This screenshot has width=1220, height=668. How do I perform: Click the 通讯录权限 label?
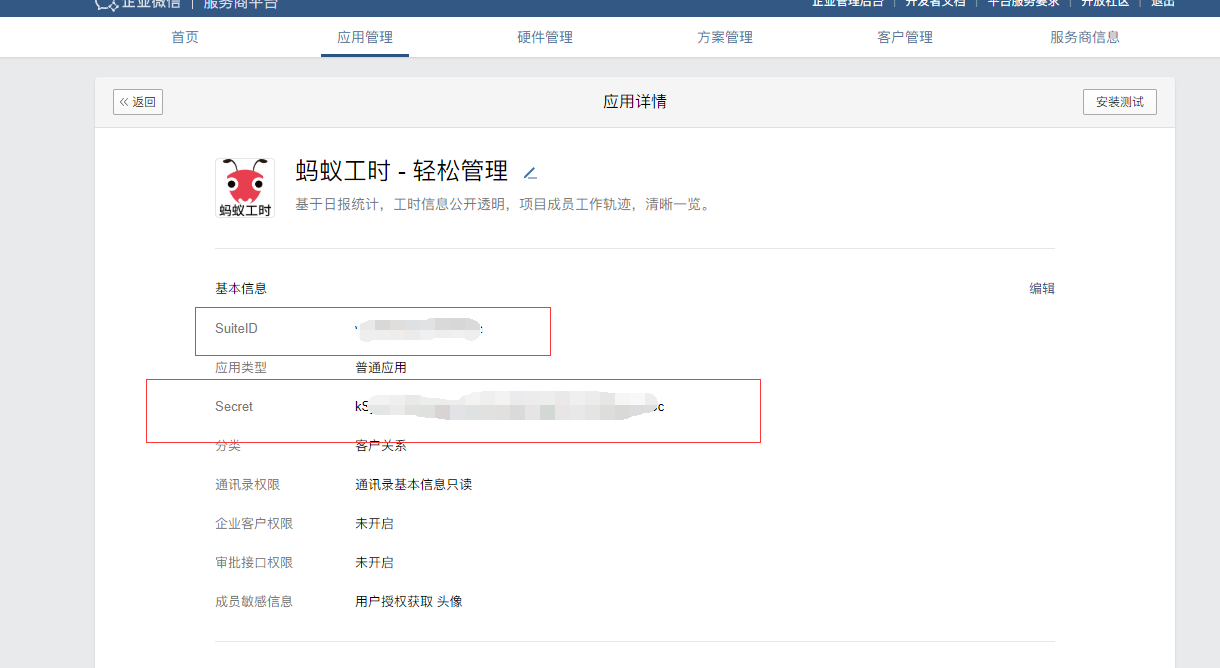[x=247, y=485]
